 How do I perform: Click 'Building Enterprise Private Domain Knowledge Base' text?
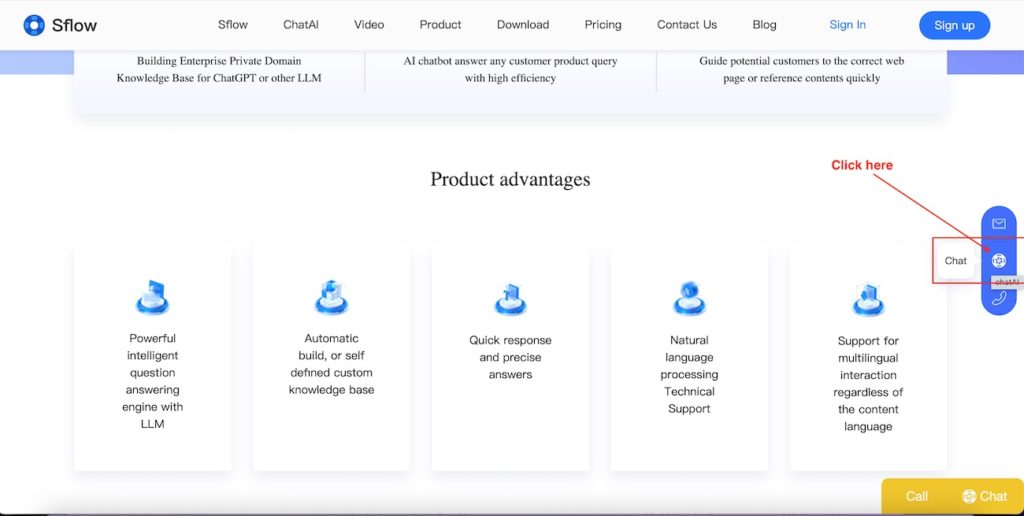pyautogui.click(x=219, y=69)
